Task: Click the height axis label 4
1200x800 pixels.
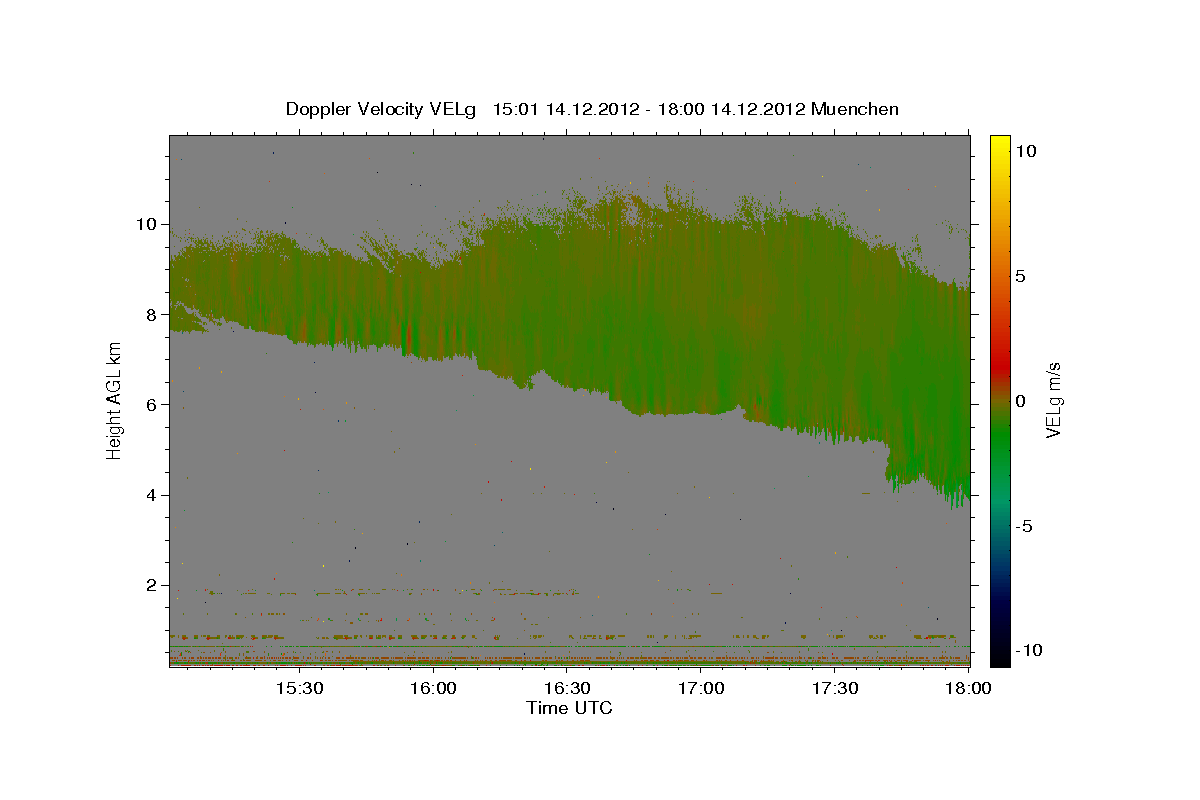Action: click(x=152, y=495)
